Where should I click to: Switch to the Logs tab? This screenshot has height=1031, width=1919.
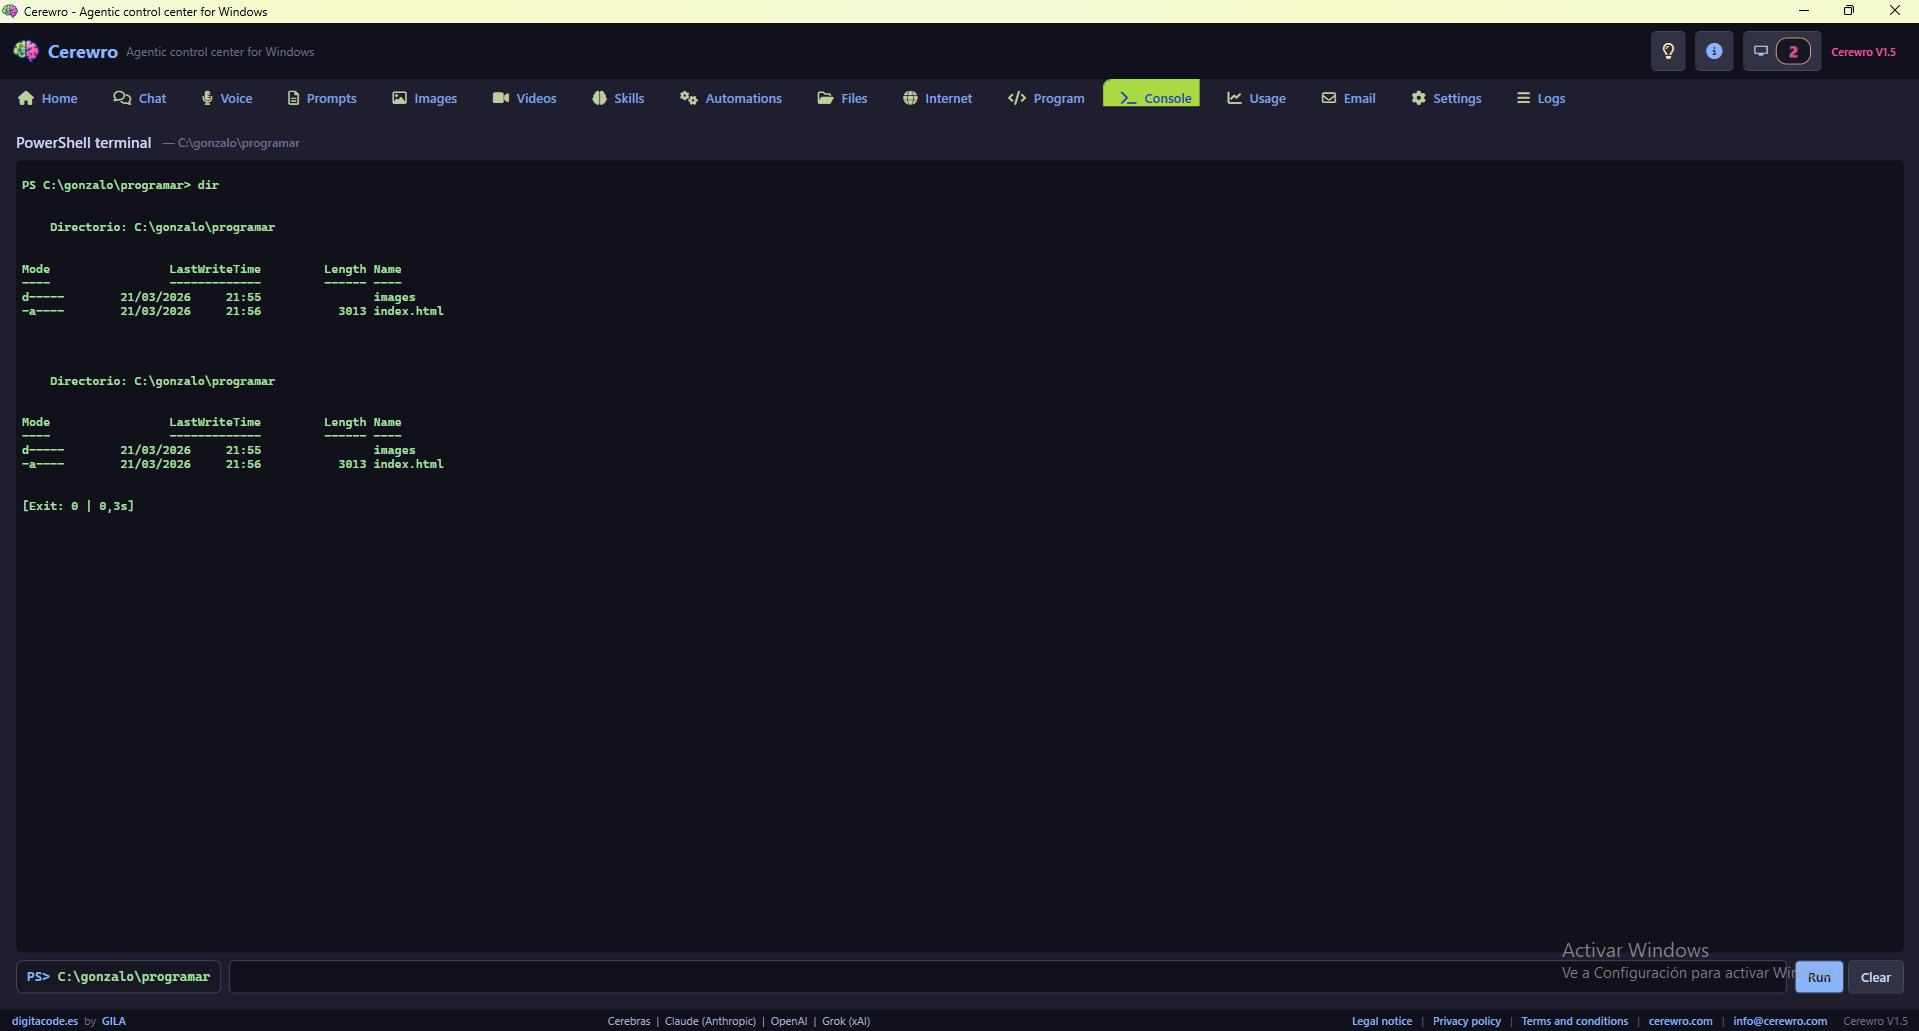tap(1540, 98)
